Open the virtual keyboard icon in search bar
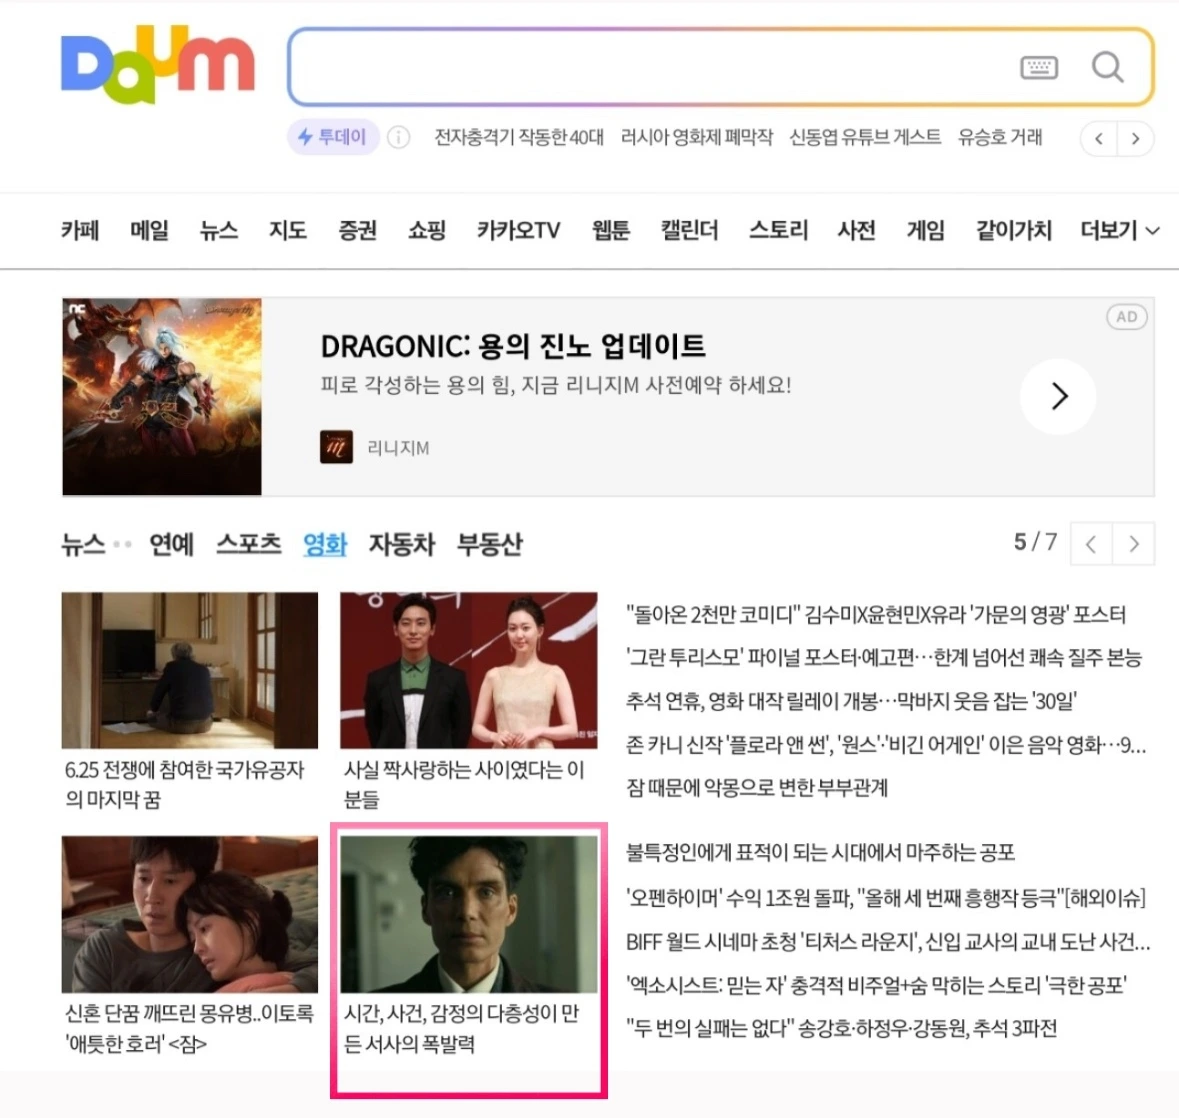 point(1039,68)
